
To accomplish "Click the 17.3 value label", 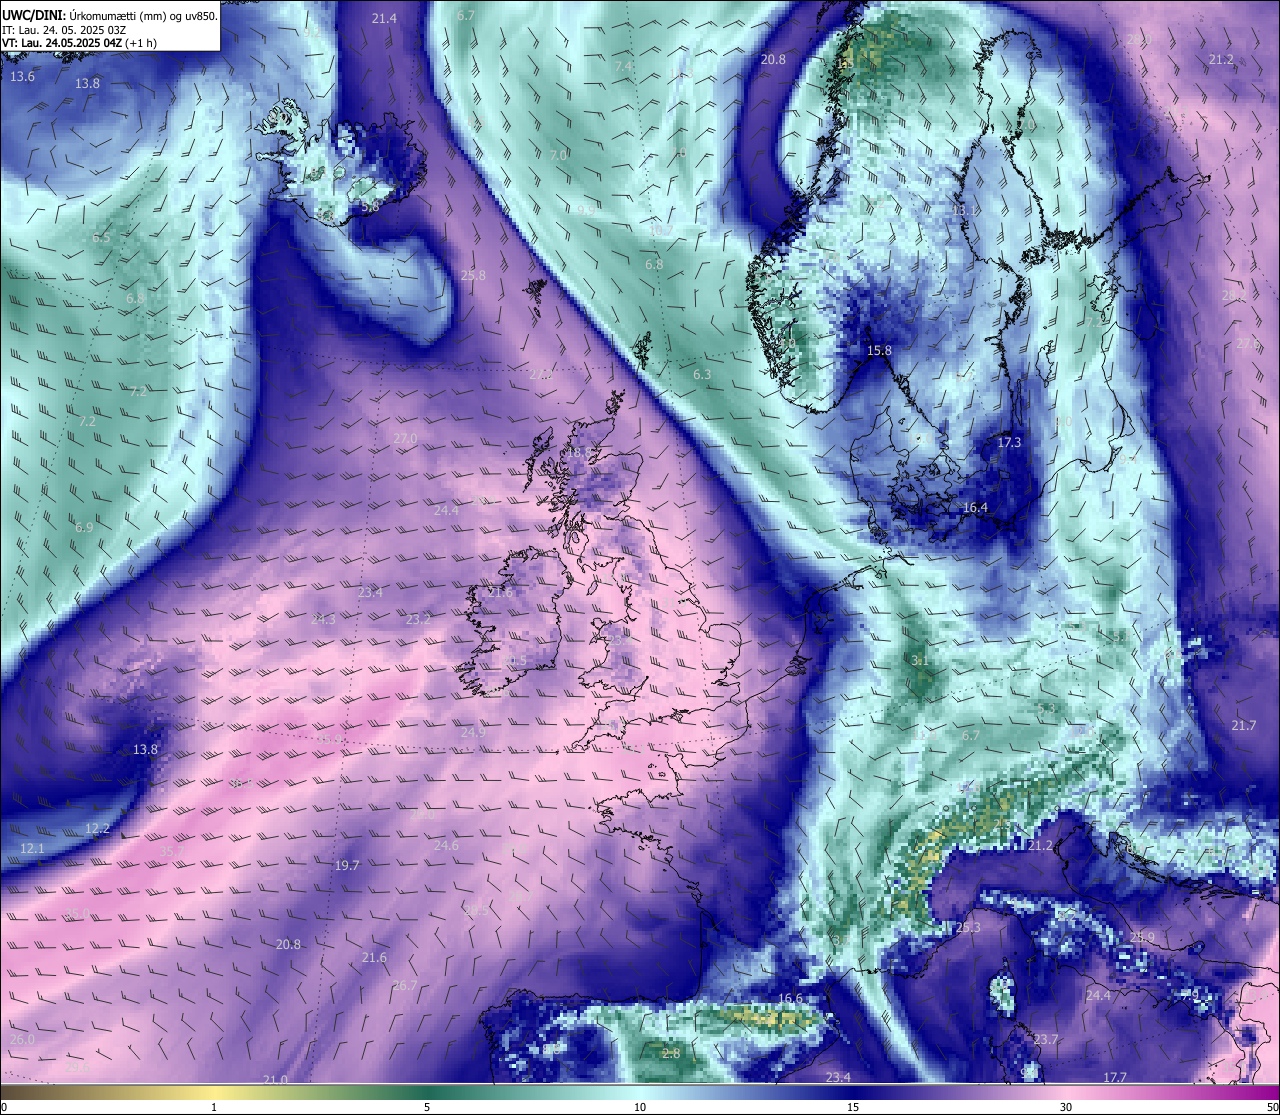I will pos(1009,443).
